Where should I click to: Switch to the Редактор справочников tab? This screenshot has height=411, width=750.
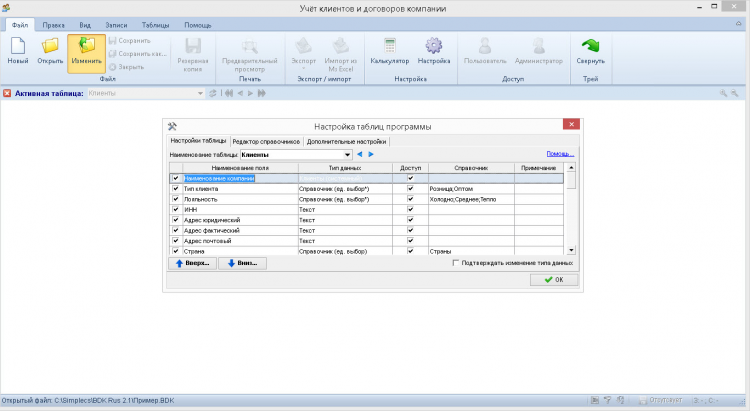[x=266, y=142]
